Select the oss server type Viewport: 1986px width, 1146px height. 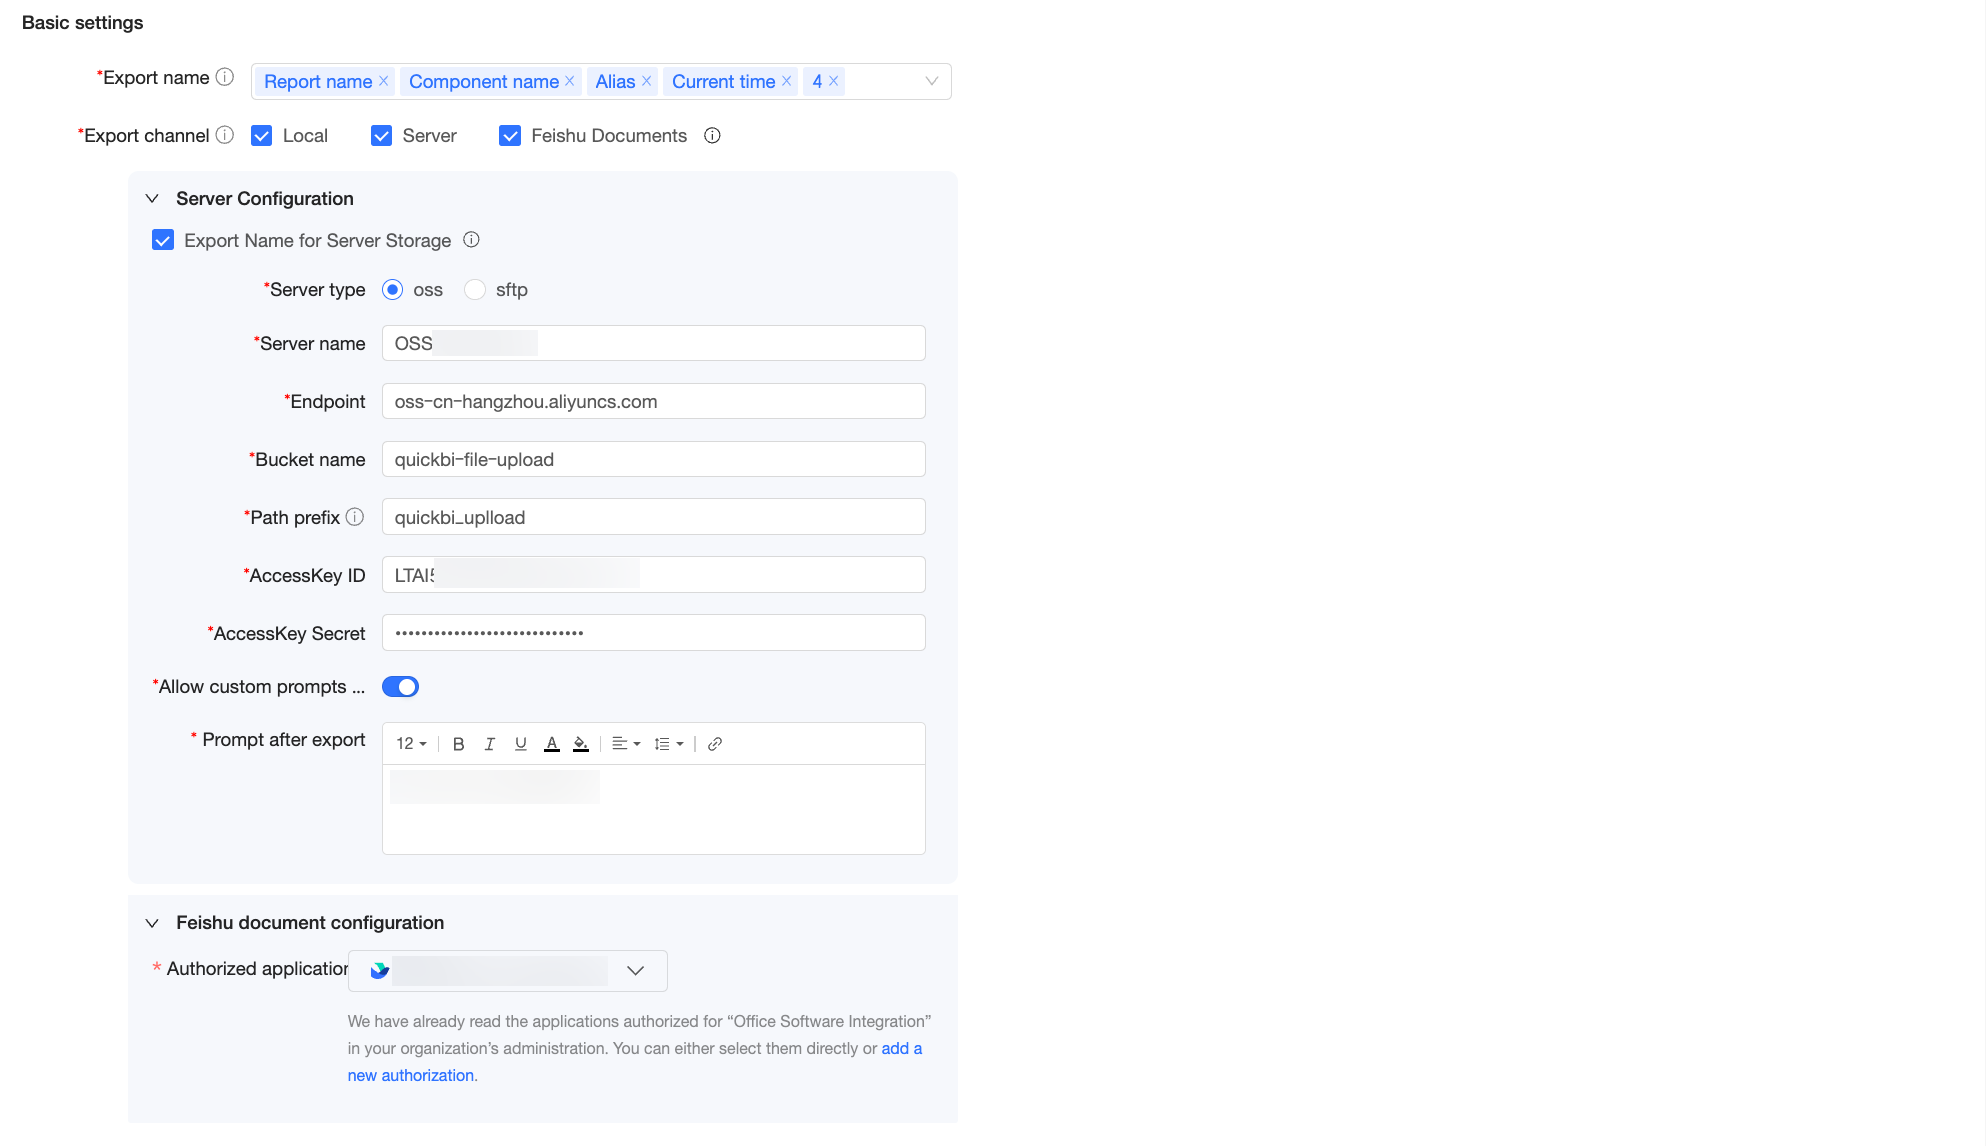393,290
